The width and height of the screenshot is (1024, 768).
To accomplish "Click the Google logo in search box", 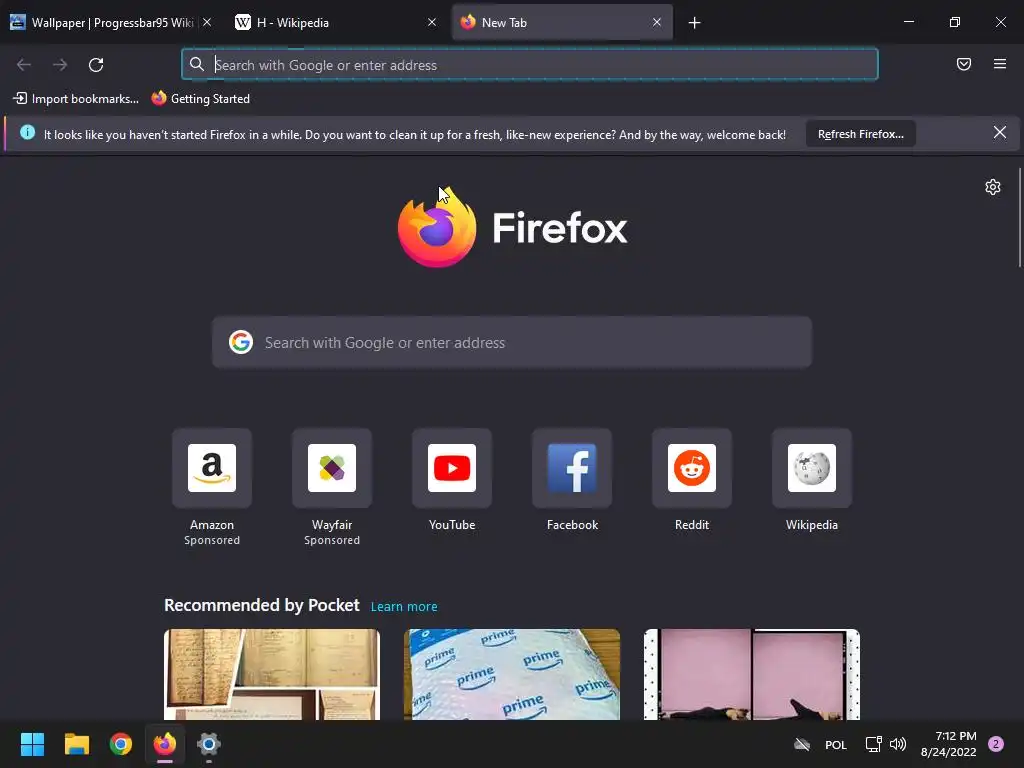I will click(x=241, y=342).
